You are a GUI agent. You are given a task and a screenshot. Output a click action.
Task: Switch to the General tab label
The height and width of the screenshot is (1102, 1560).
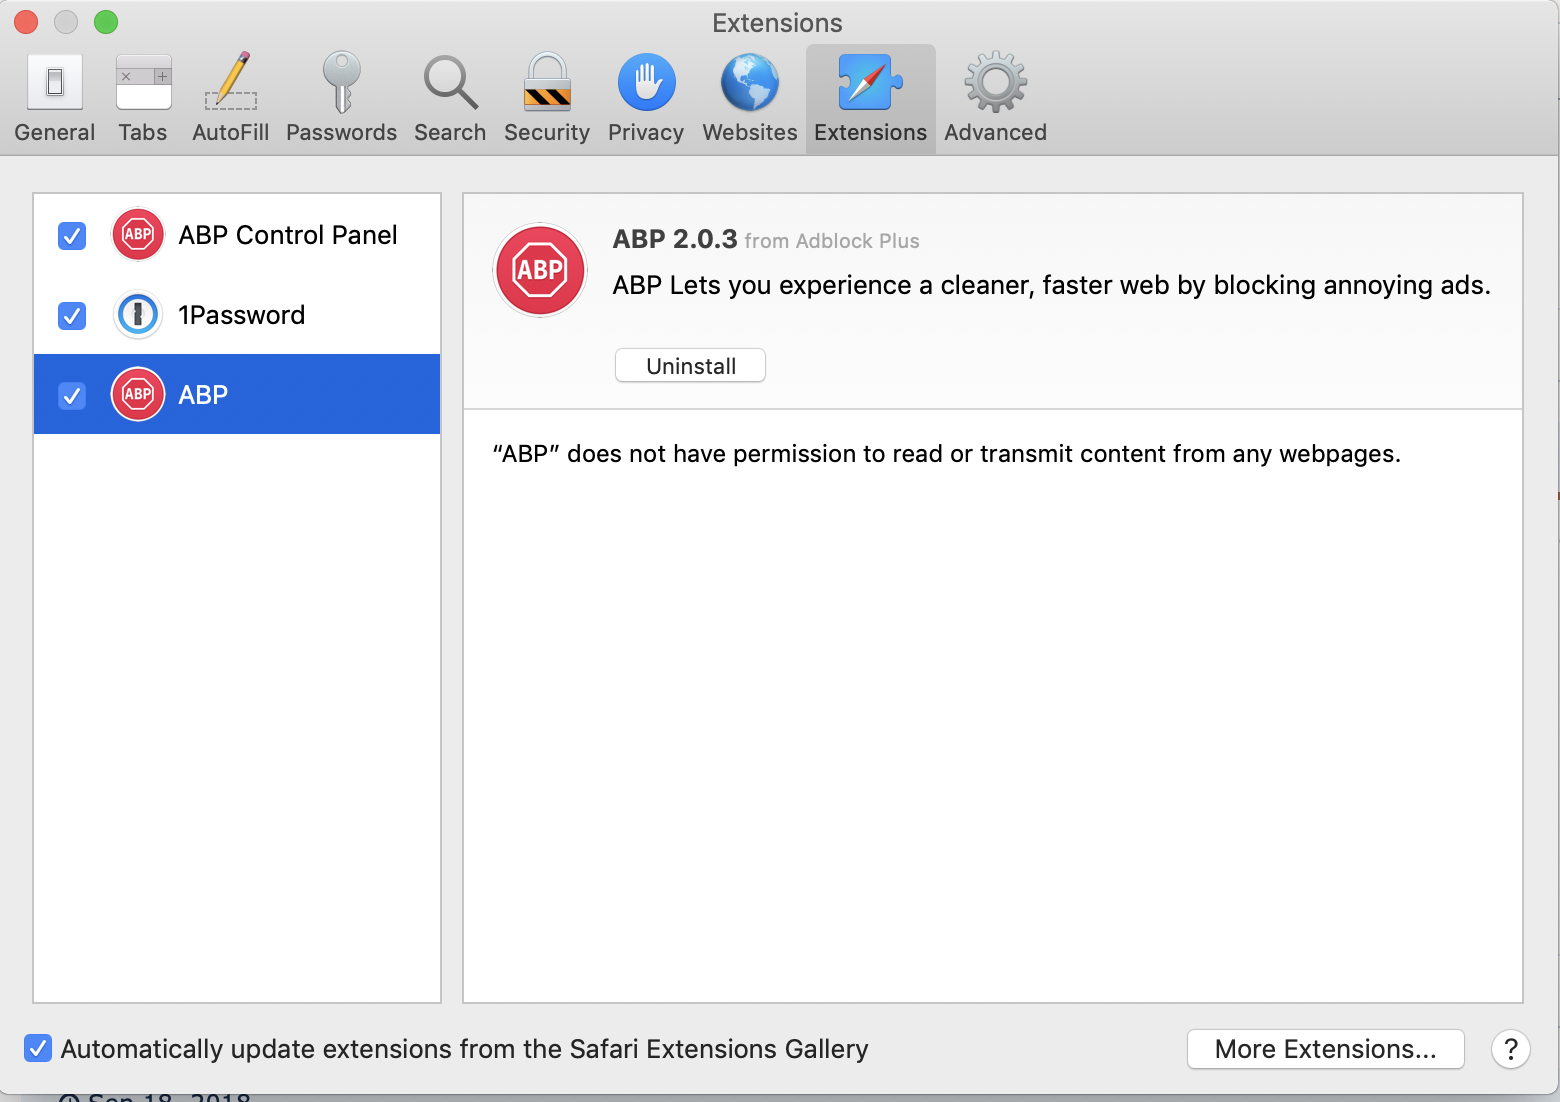pyautogui.click(x=55, y=132)
